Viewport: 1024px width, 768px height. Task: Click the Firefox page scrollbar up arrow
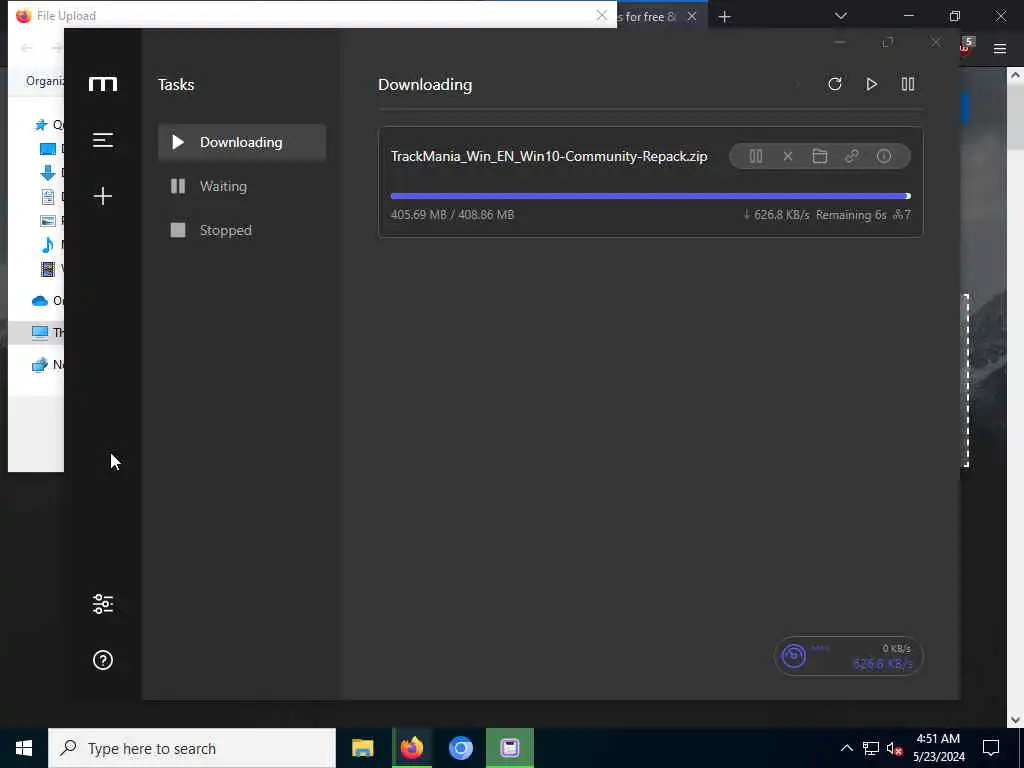1015,74
